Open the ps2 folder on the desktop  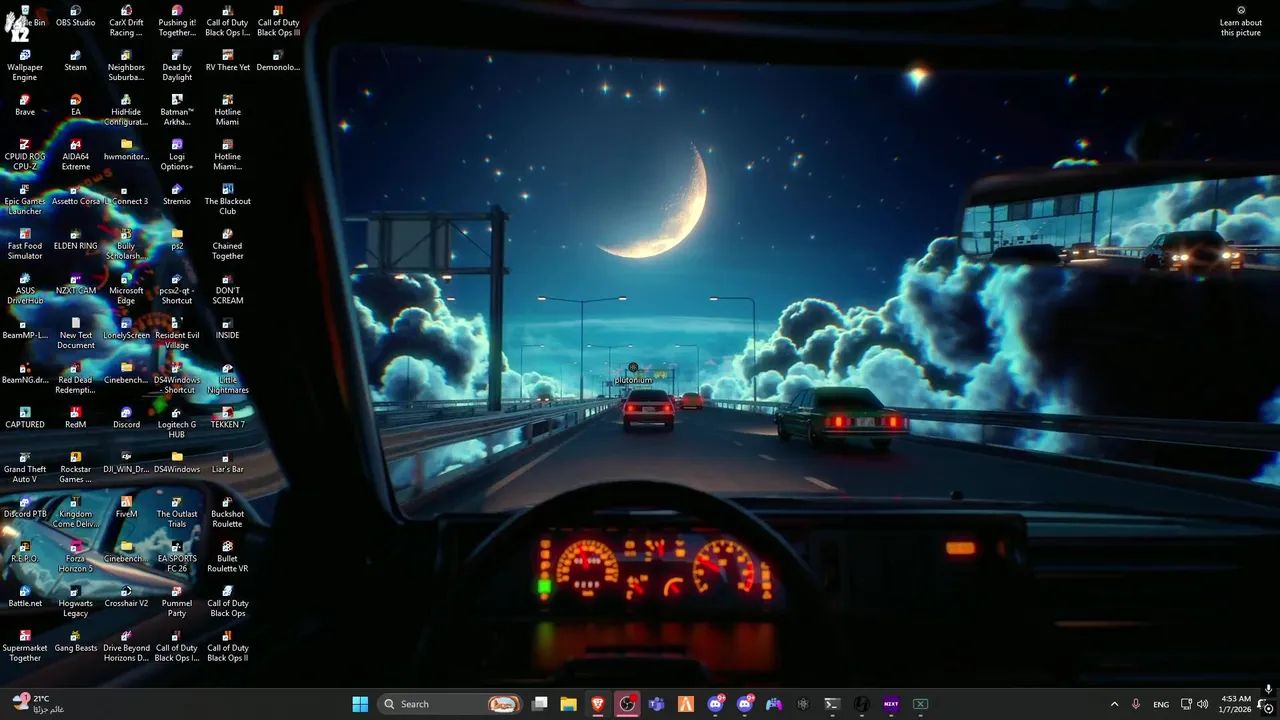(x=177, y=240)
